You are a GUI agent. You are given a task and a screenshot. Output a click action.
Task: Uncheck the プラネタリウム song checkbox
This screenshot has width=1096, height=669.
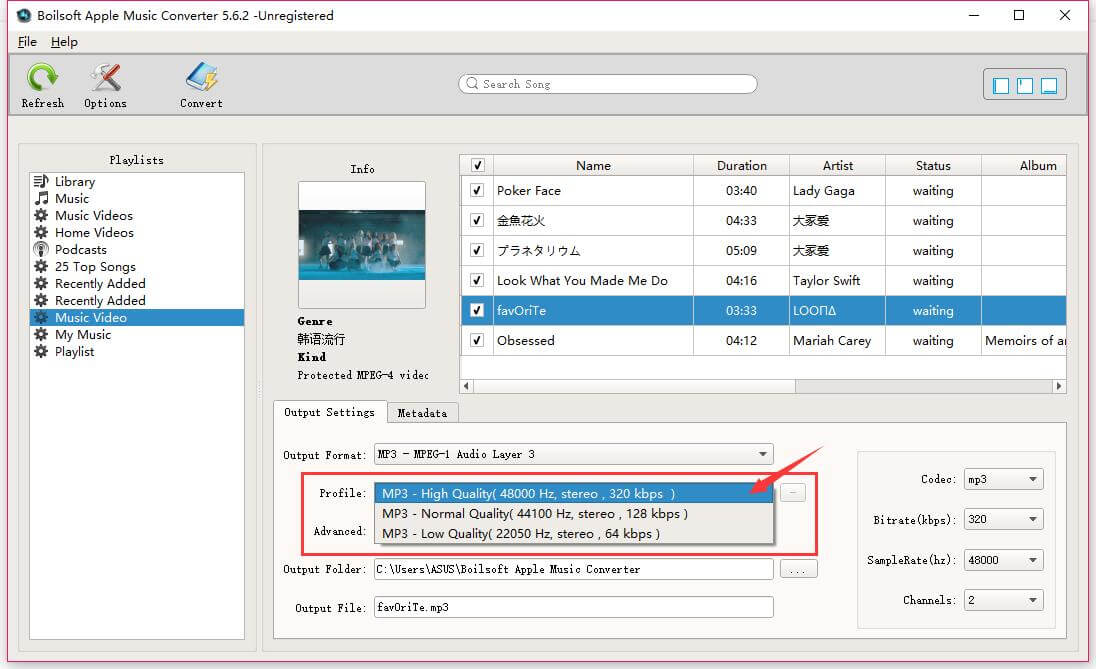(477, 250)
